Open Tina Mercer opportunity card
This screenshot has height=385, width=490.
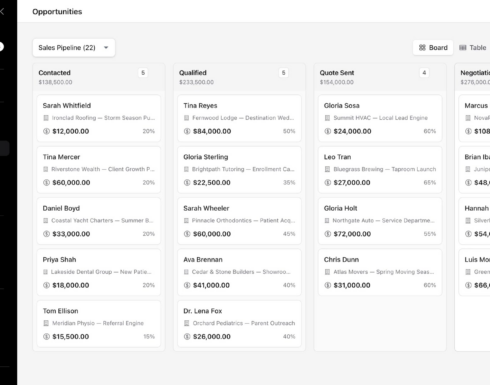pyautogui.click(x=99, y=170)
